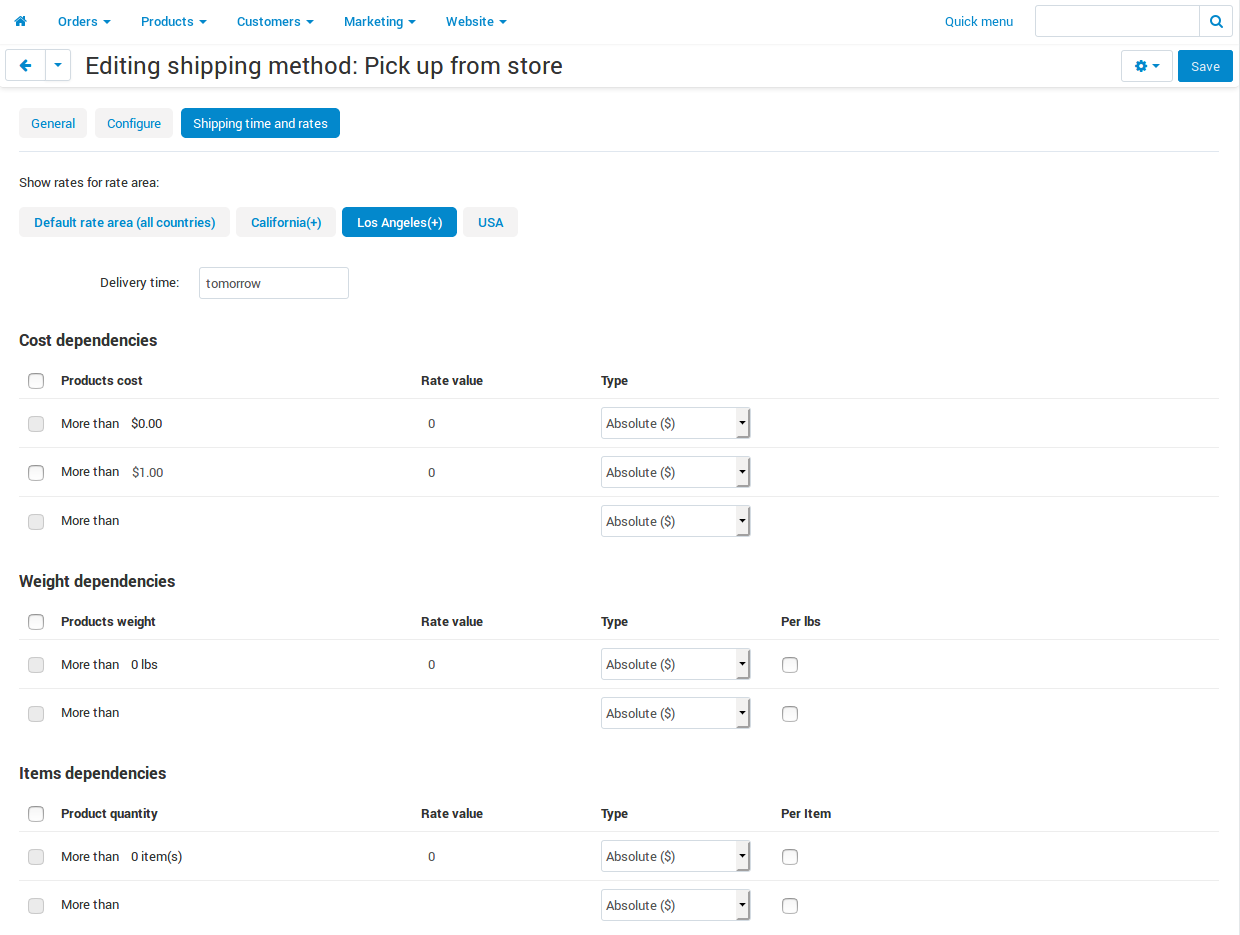Click the back arrow button
The image size is (1240, 935).
26,66
